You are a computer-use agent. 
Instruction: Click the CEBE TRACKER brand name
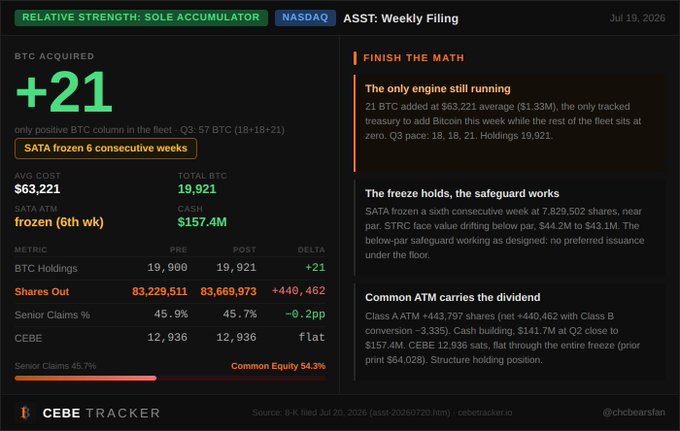click(101, 413)
